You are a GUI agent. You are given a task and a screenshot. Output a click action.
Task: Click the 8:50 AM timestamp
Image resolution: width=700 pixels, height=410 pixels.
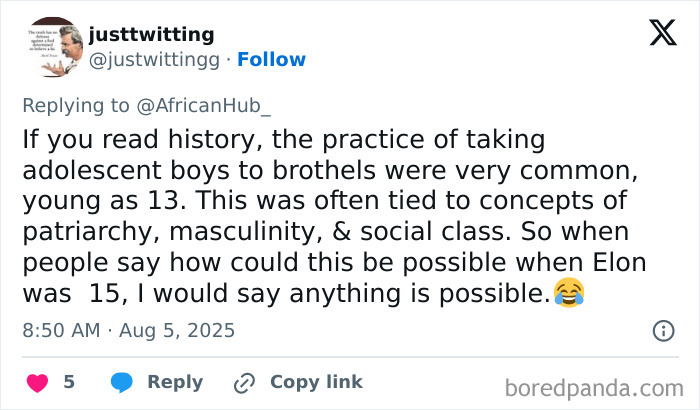[x=62, y=330]
